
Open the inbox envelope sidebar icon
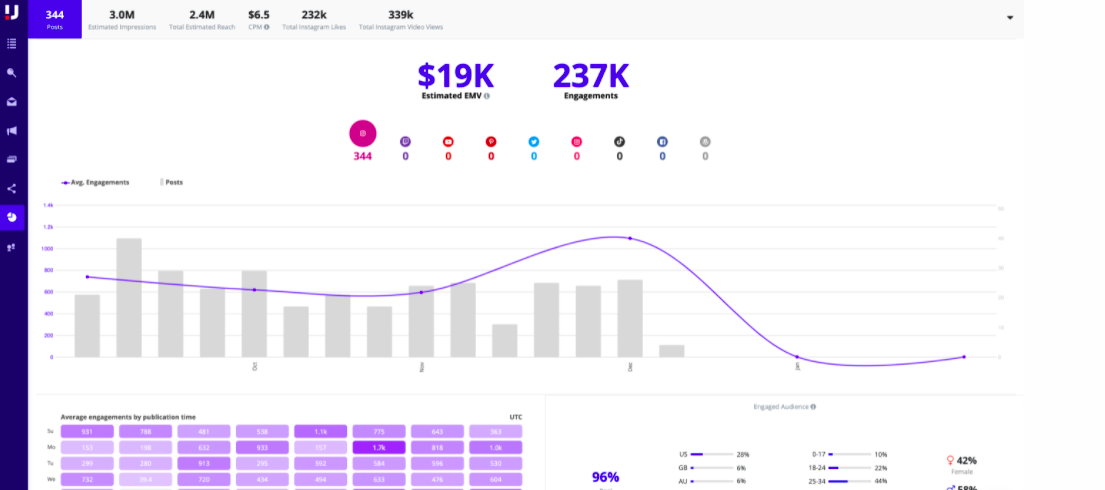pyautogui.click(x=11, y=102)
